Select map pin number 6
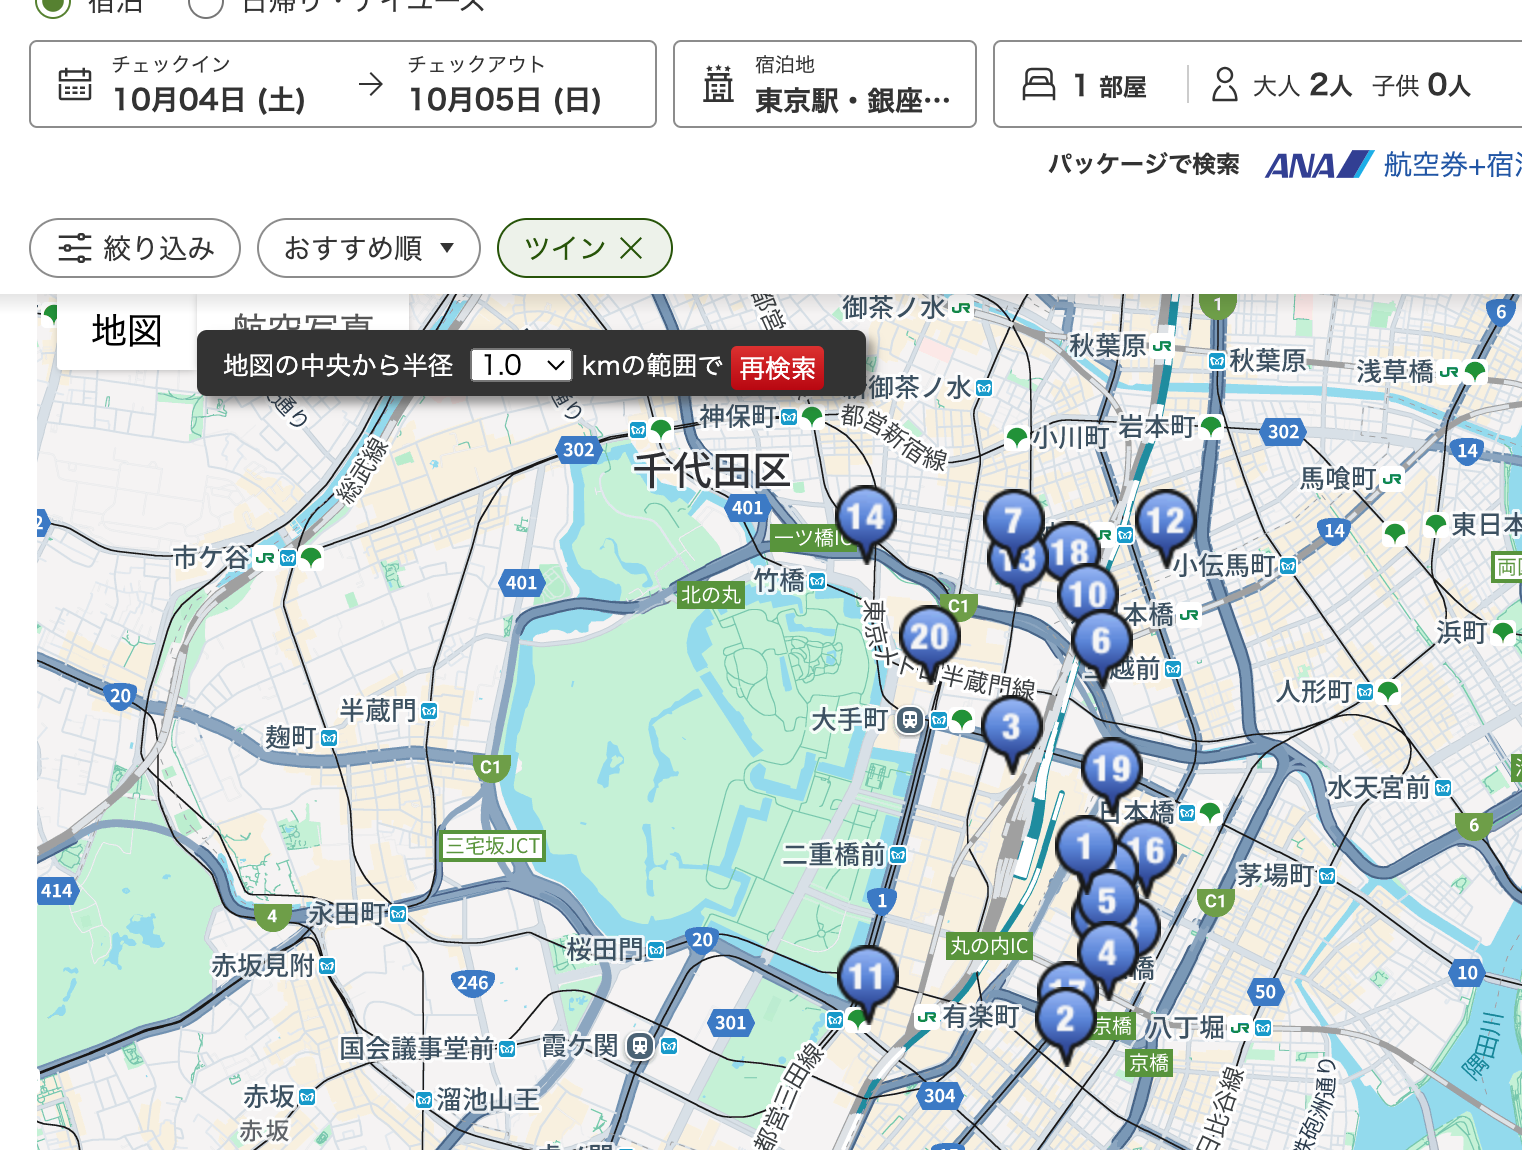1522x1150 pixels. [1101, 640]
